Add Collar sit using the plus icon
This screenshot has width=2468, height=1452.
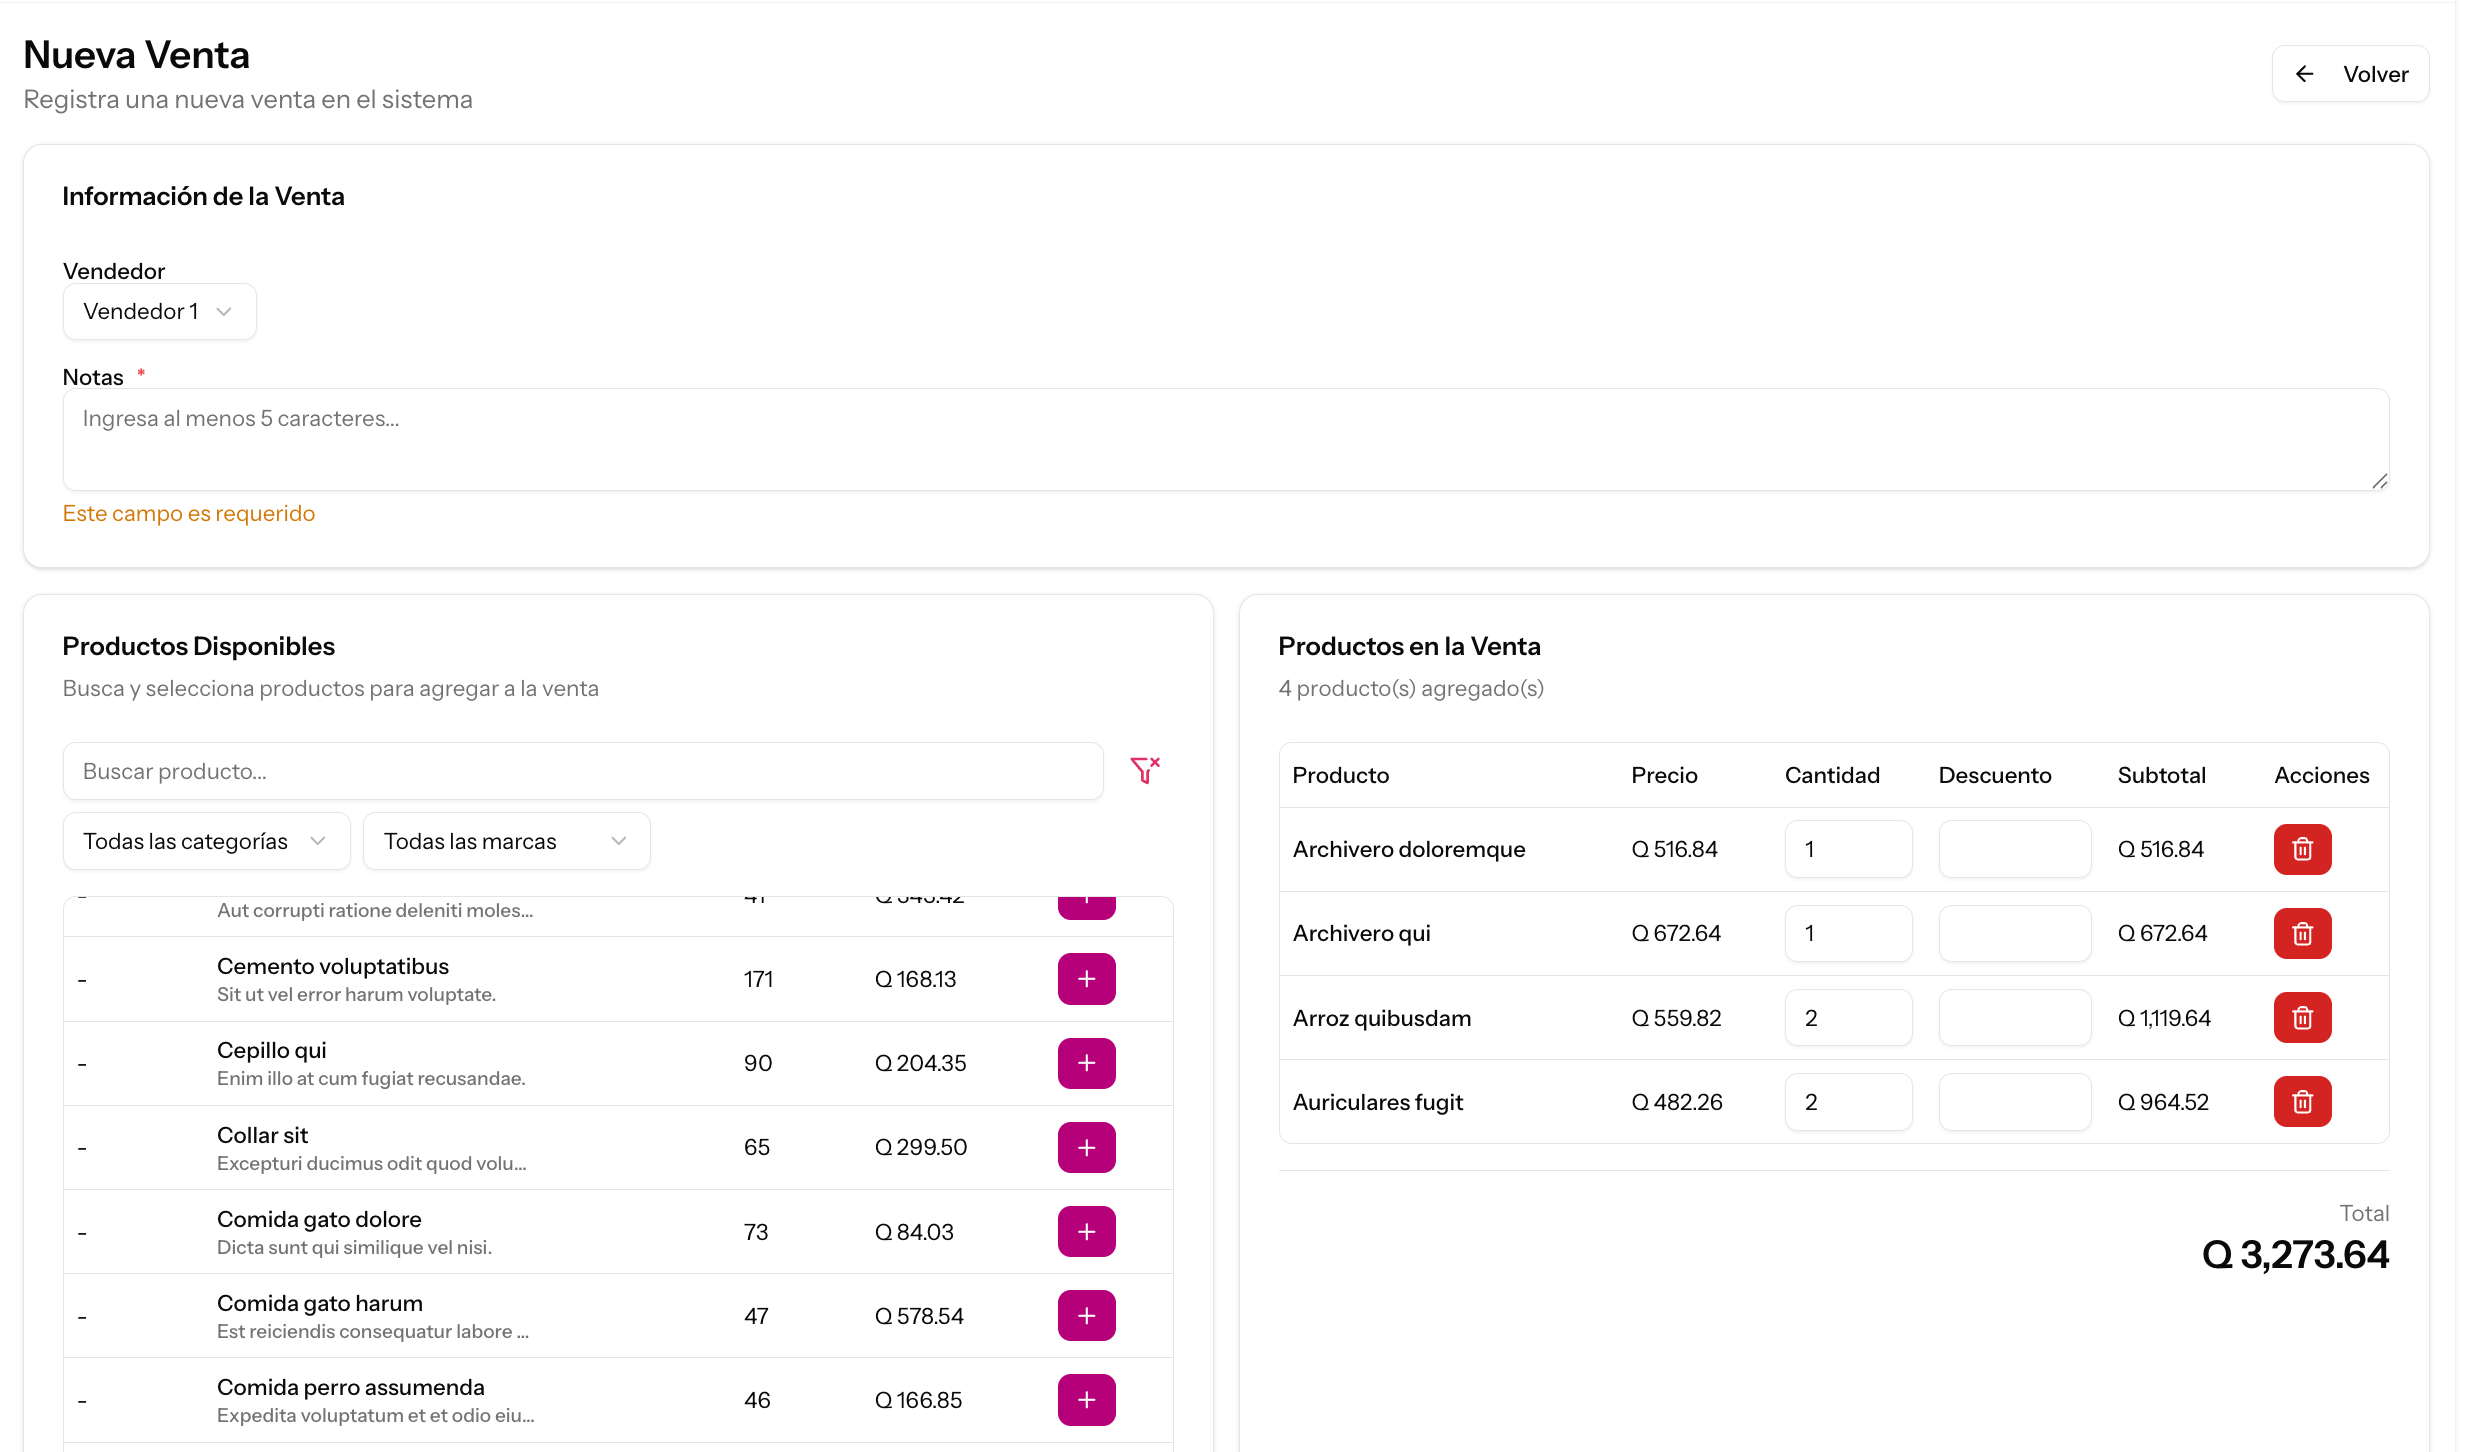(x=1086, y=1147)
